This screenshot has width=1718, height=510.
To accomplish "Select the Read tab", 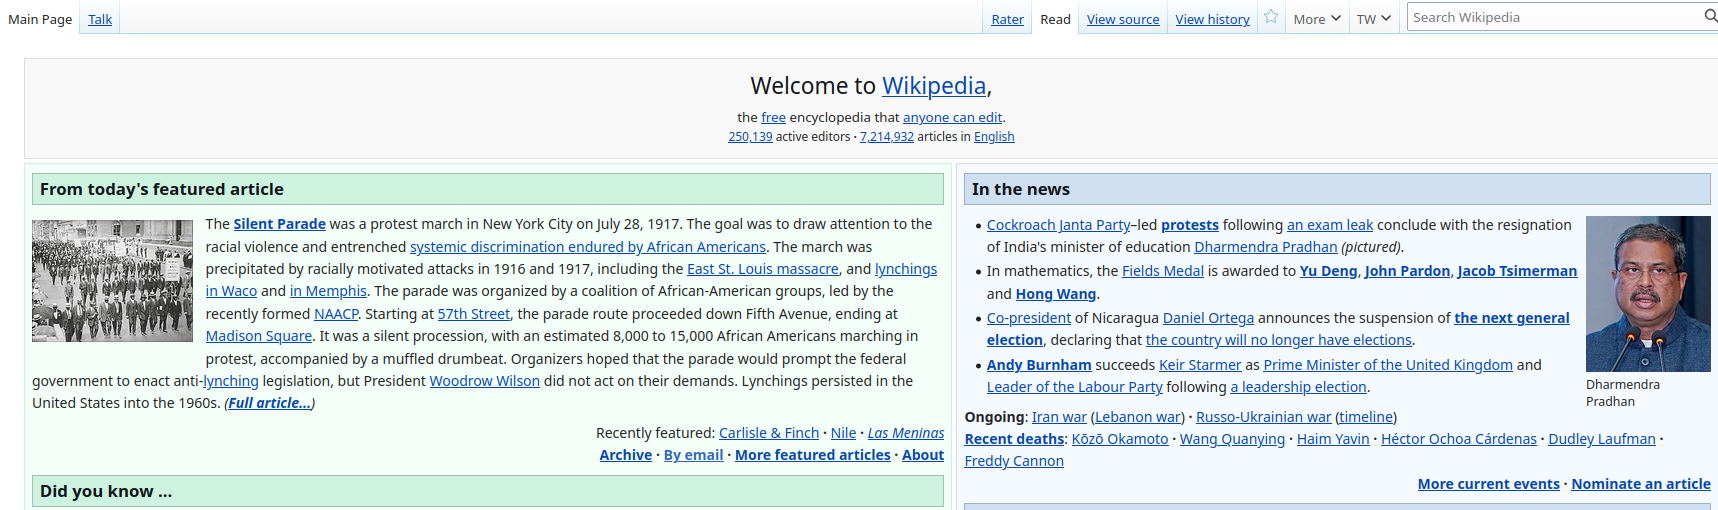I will (1055, 19).
